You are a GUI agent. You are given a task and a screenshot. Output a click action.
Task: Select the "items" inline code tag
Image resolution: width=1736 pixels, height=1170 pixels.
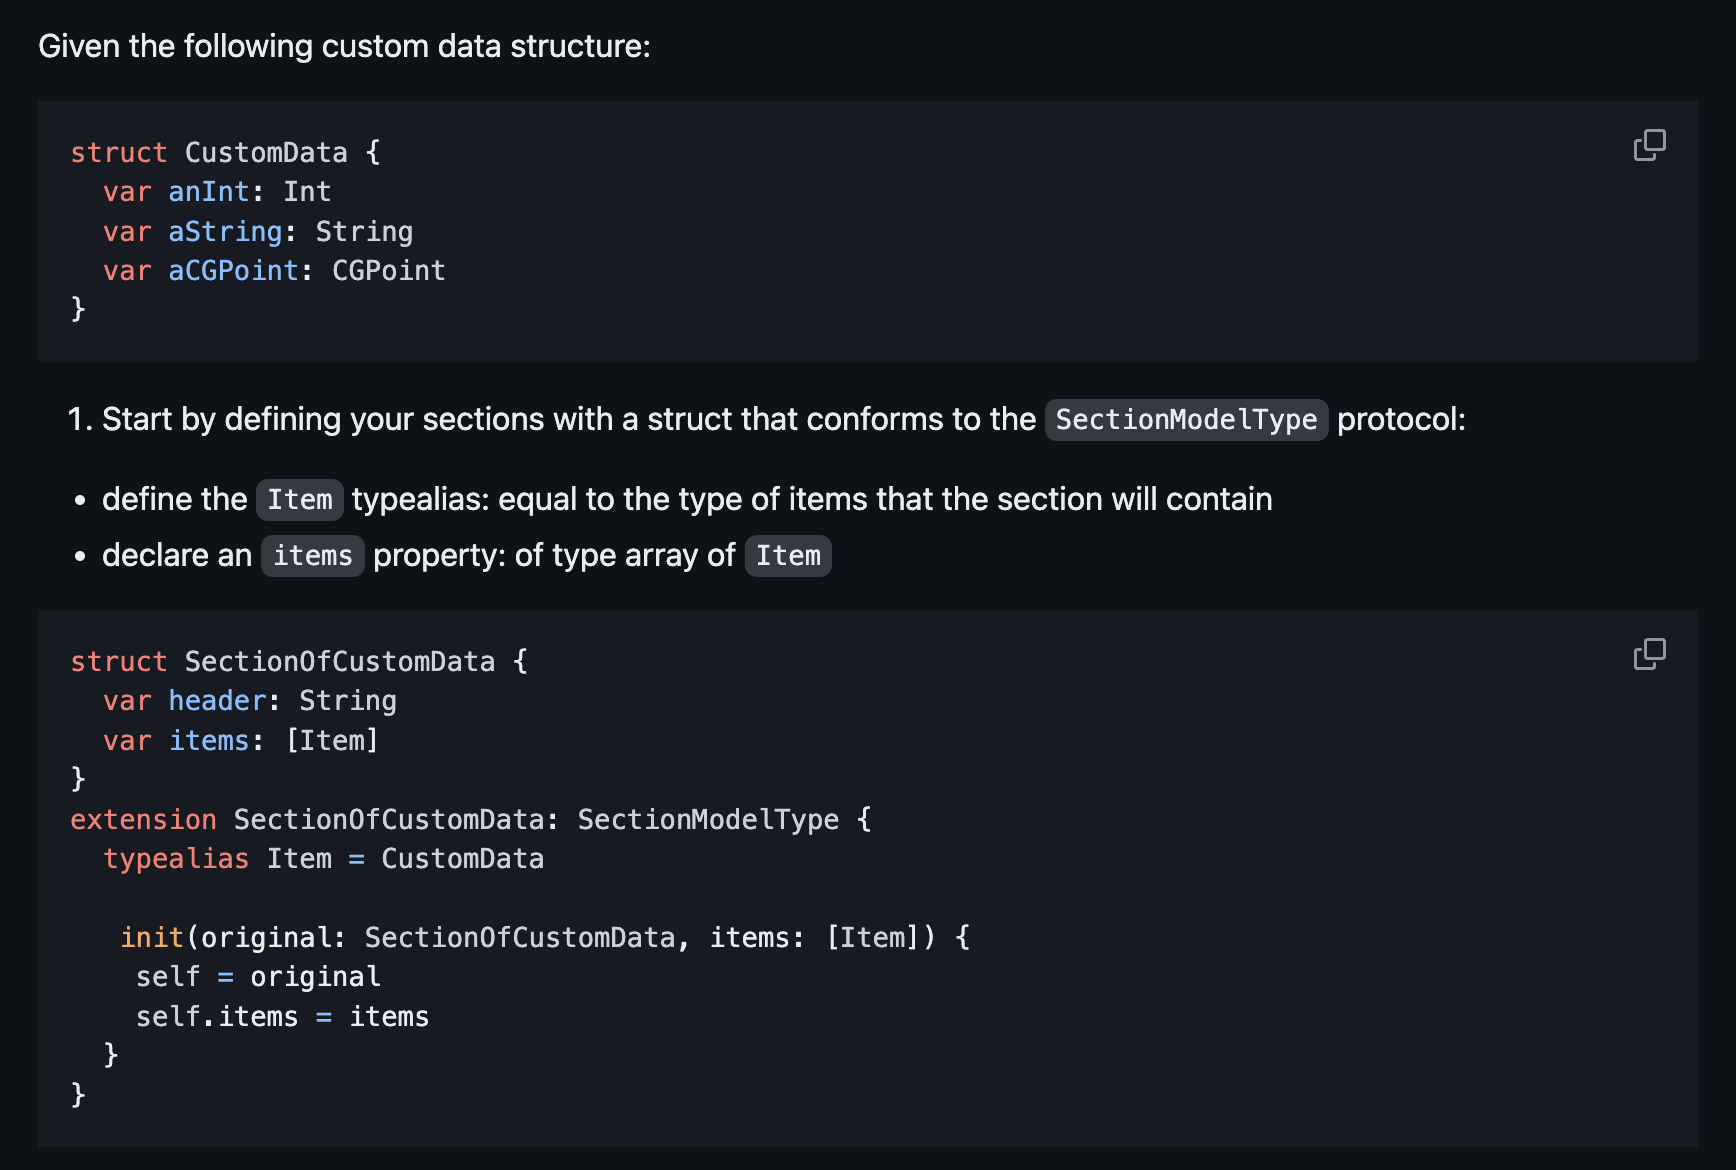[312, 555]
